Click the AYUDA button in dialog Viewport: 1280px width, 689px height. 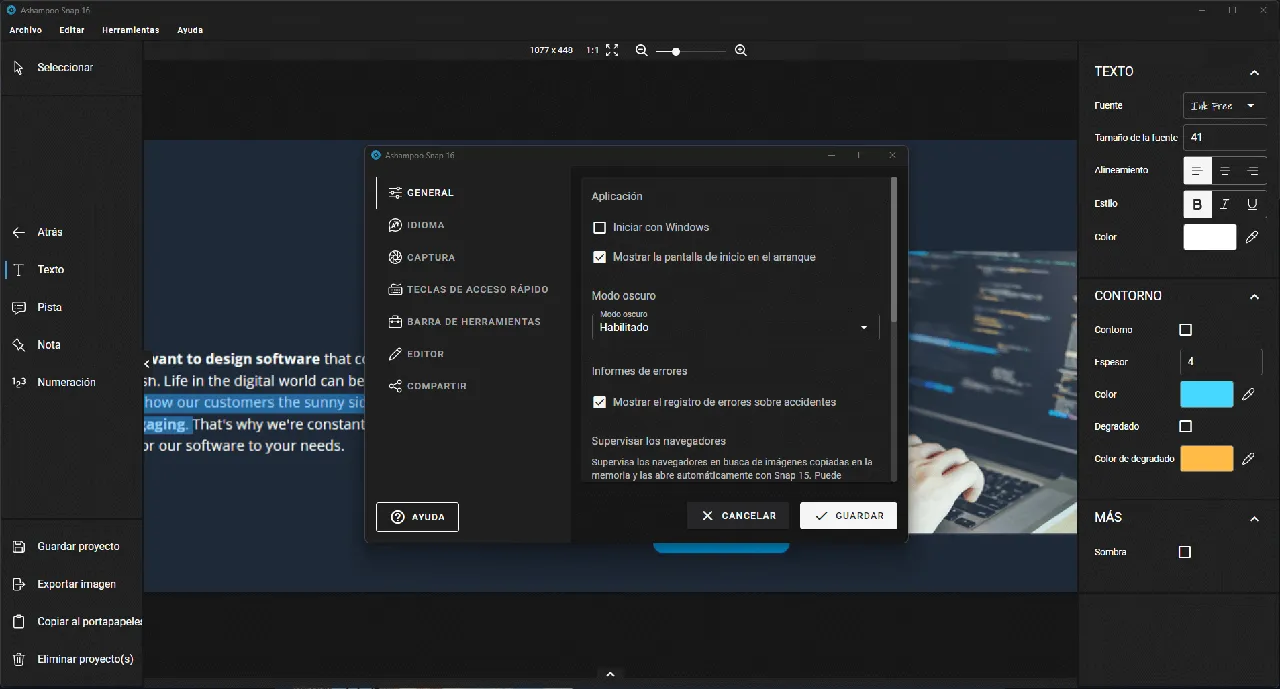tap(417, 517)
